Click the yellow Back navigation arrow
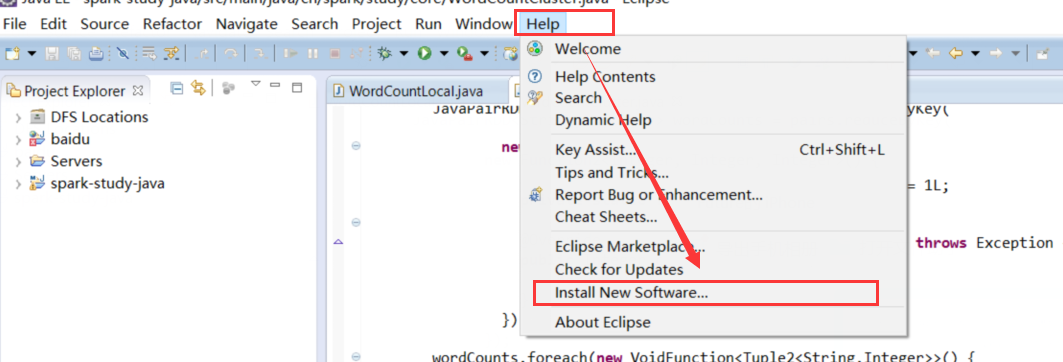1063x362 pixels. tap(956, 53)
